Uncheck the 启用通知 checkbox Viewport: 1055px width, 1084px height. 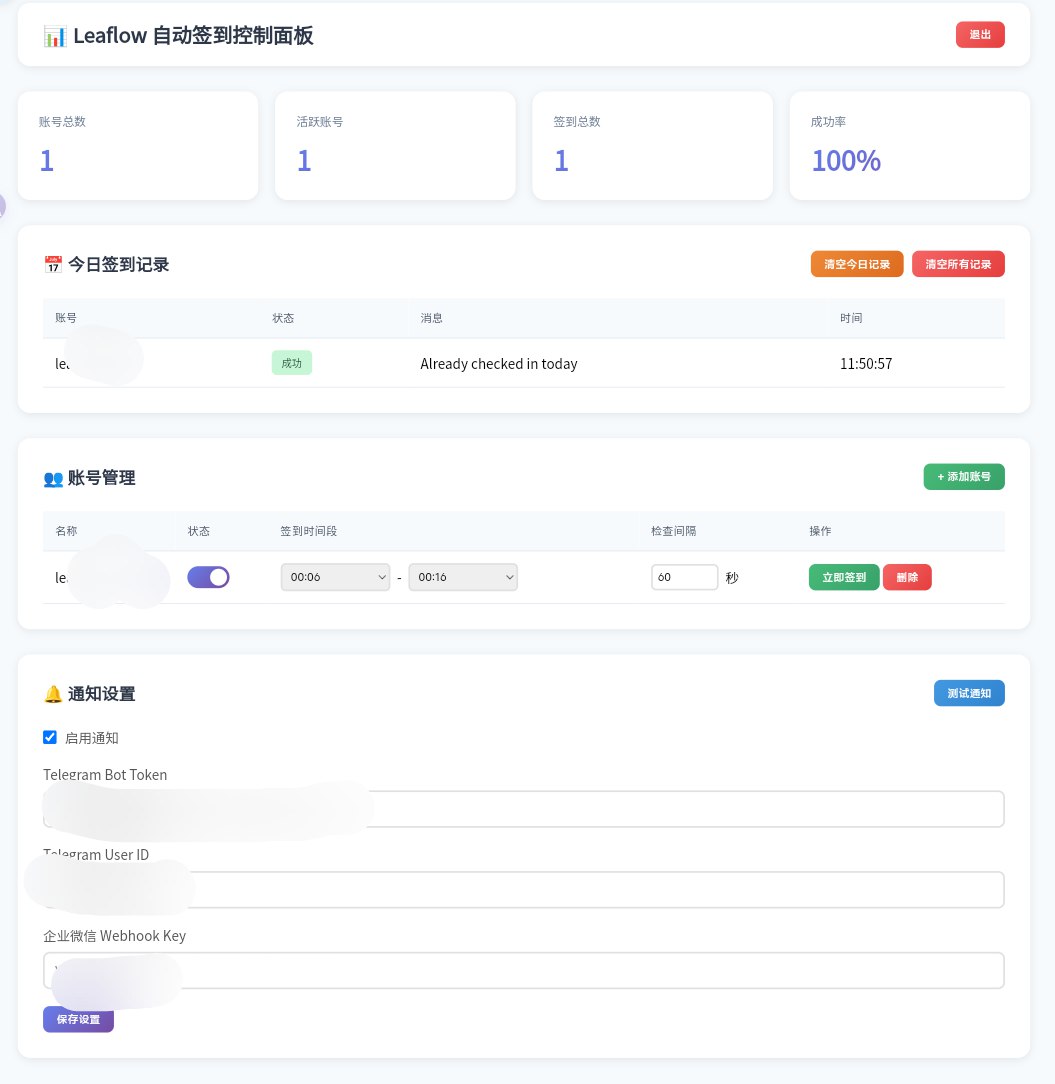coord(49,737)
